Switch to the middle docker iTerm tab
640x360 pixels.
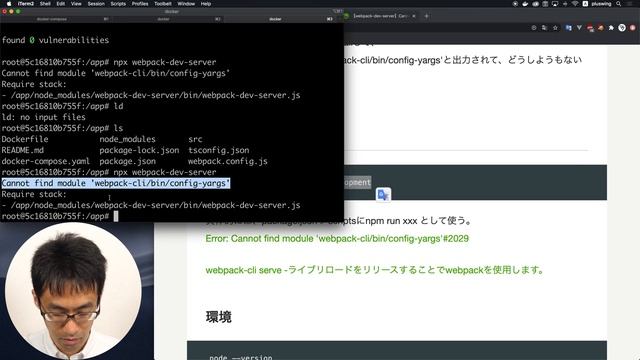pos(163,19)
